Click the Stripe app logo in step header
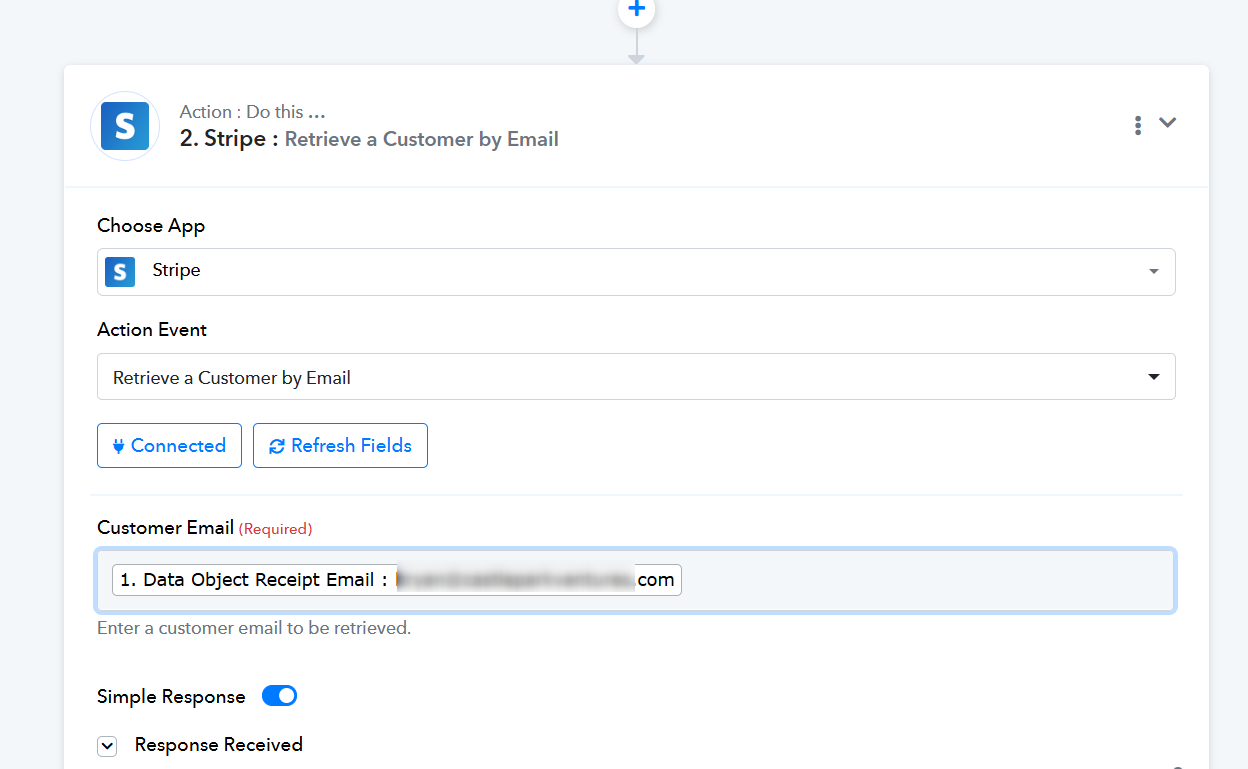 (125, 126)
